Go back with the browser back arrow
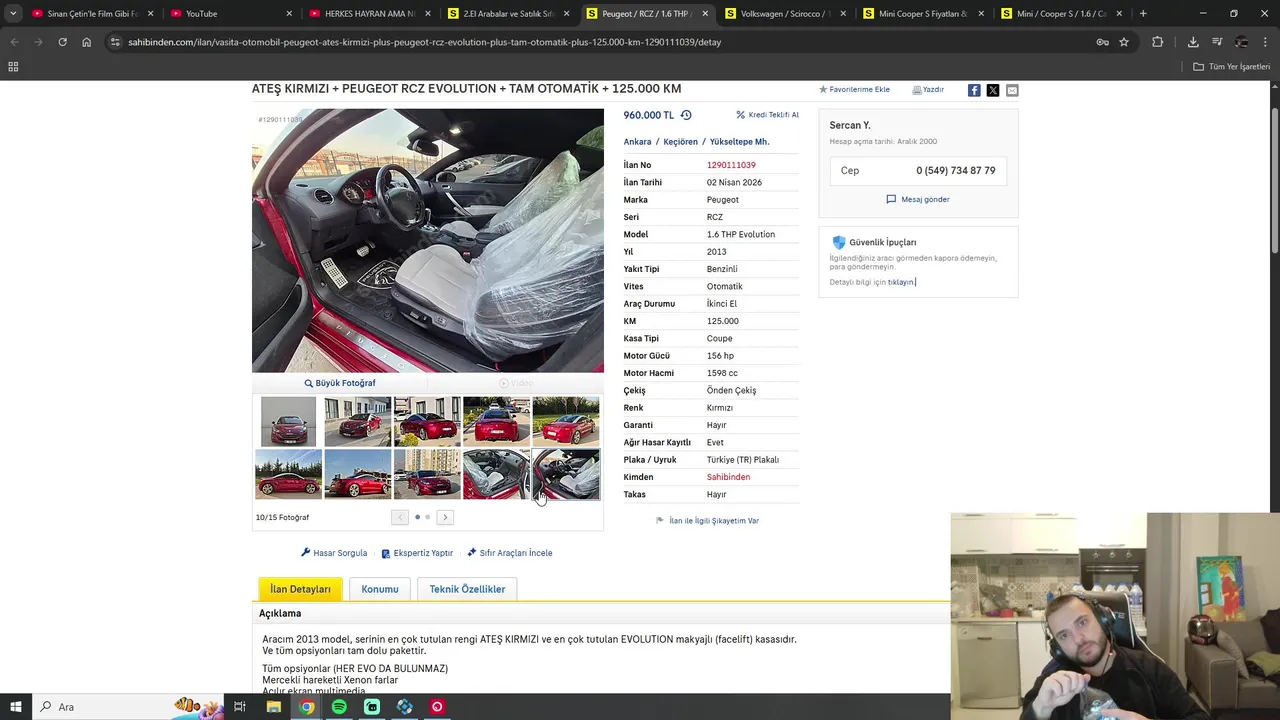 click(x=14, y=42)
